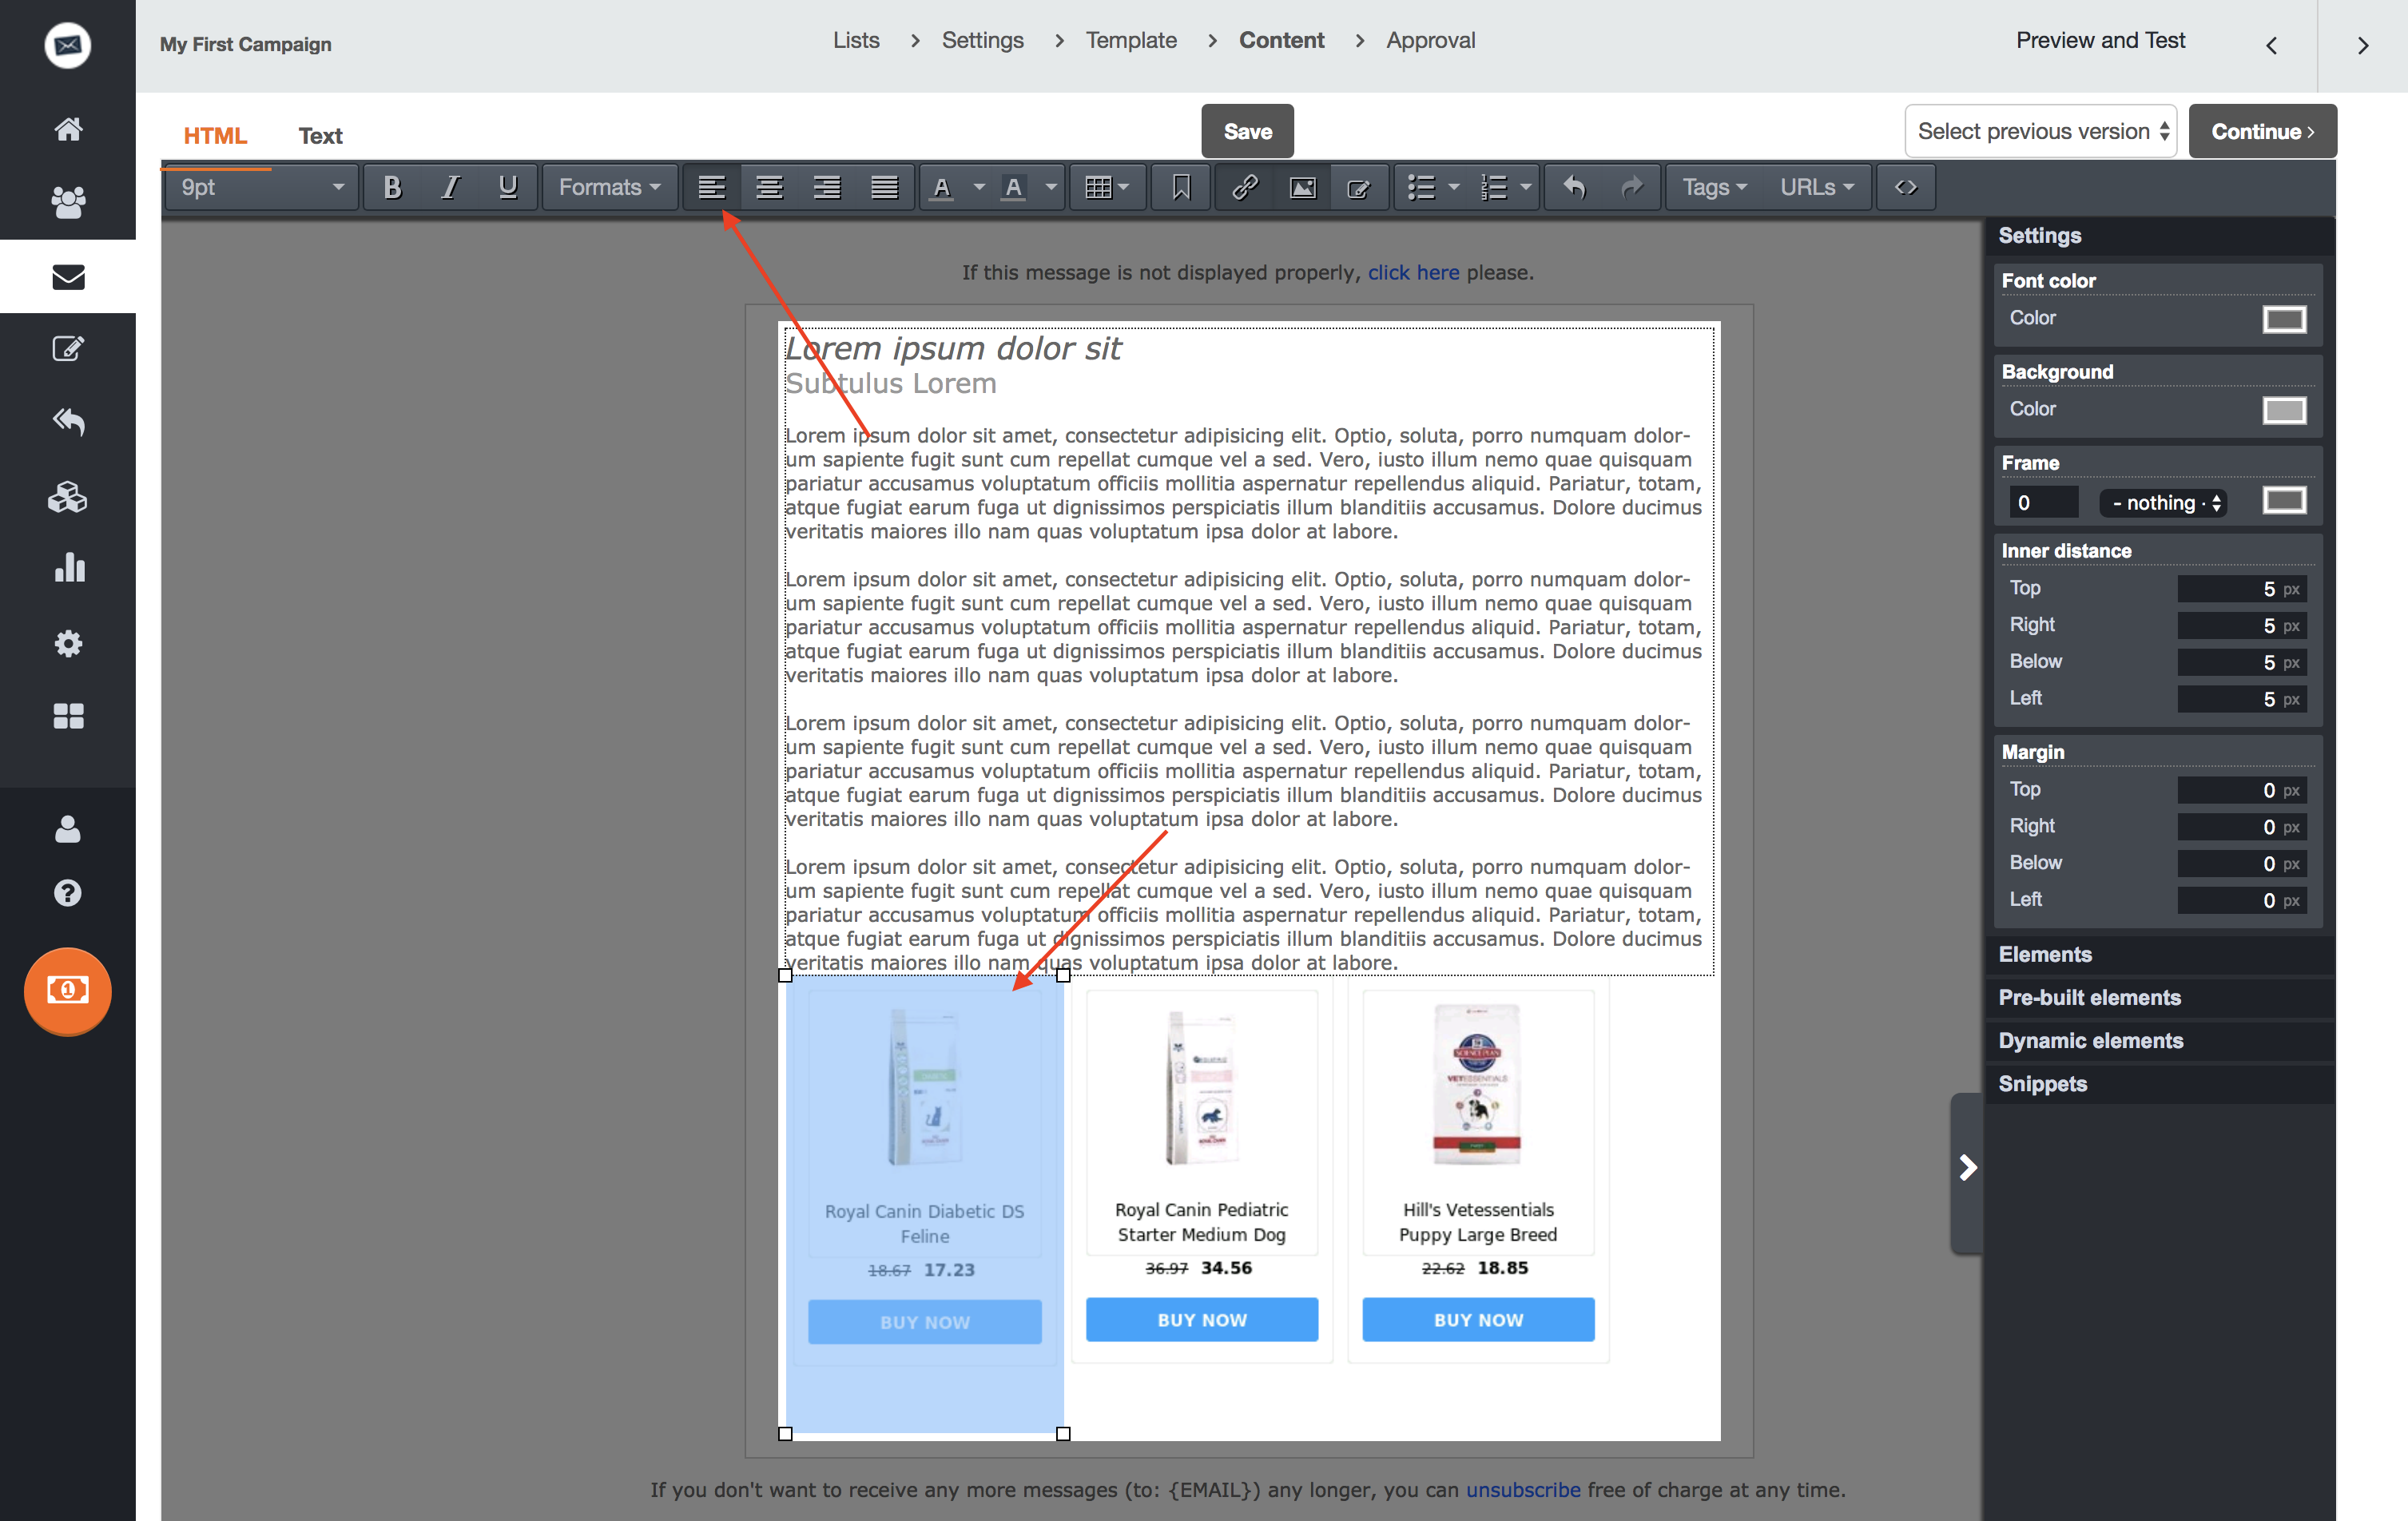Image resolution: width=2408 pixels, height=1521 pixels.
Task: Click the insert image icon
Action: point(1302,187)
